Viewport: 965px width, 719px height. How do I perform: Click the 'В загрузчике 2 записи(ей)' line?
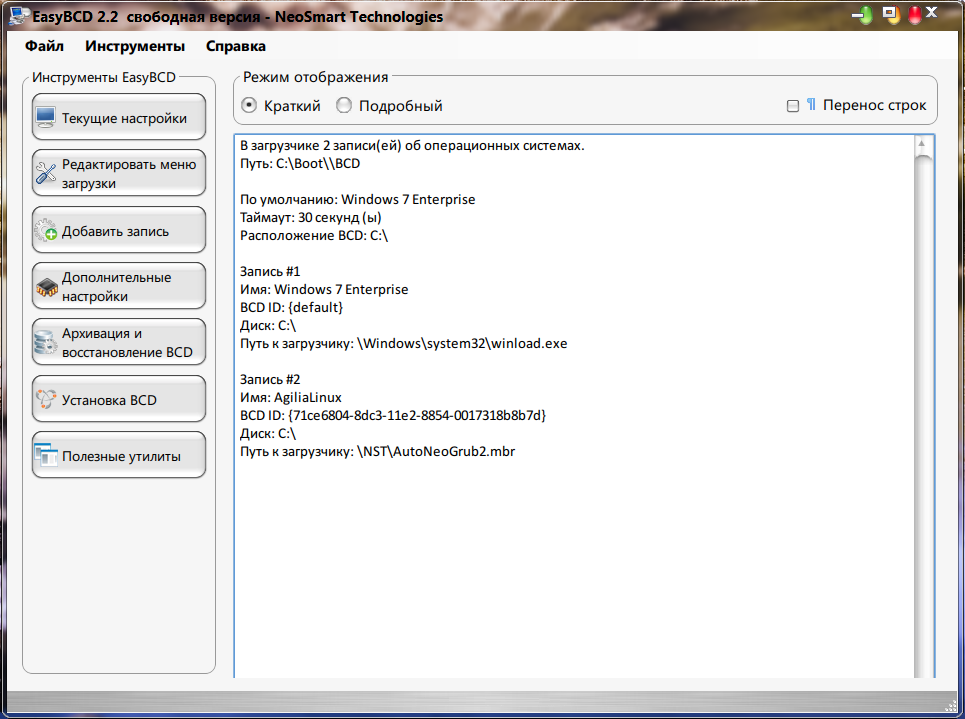coord(412,146)
